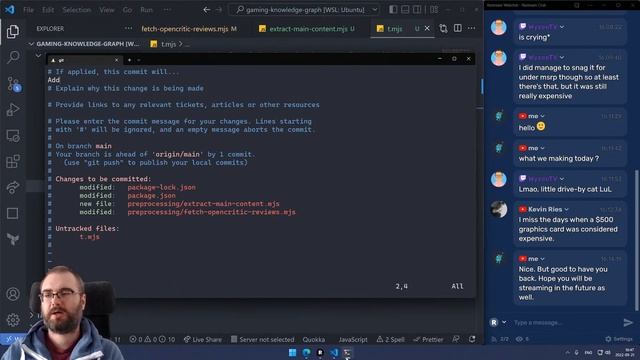The width and height of the screenshot is (640, 360).
Task: Toggle the secondary sidebar layout icon
Action: (x=417, y=9)
